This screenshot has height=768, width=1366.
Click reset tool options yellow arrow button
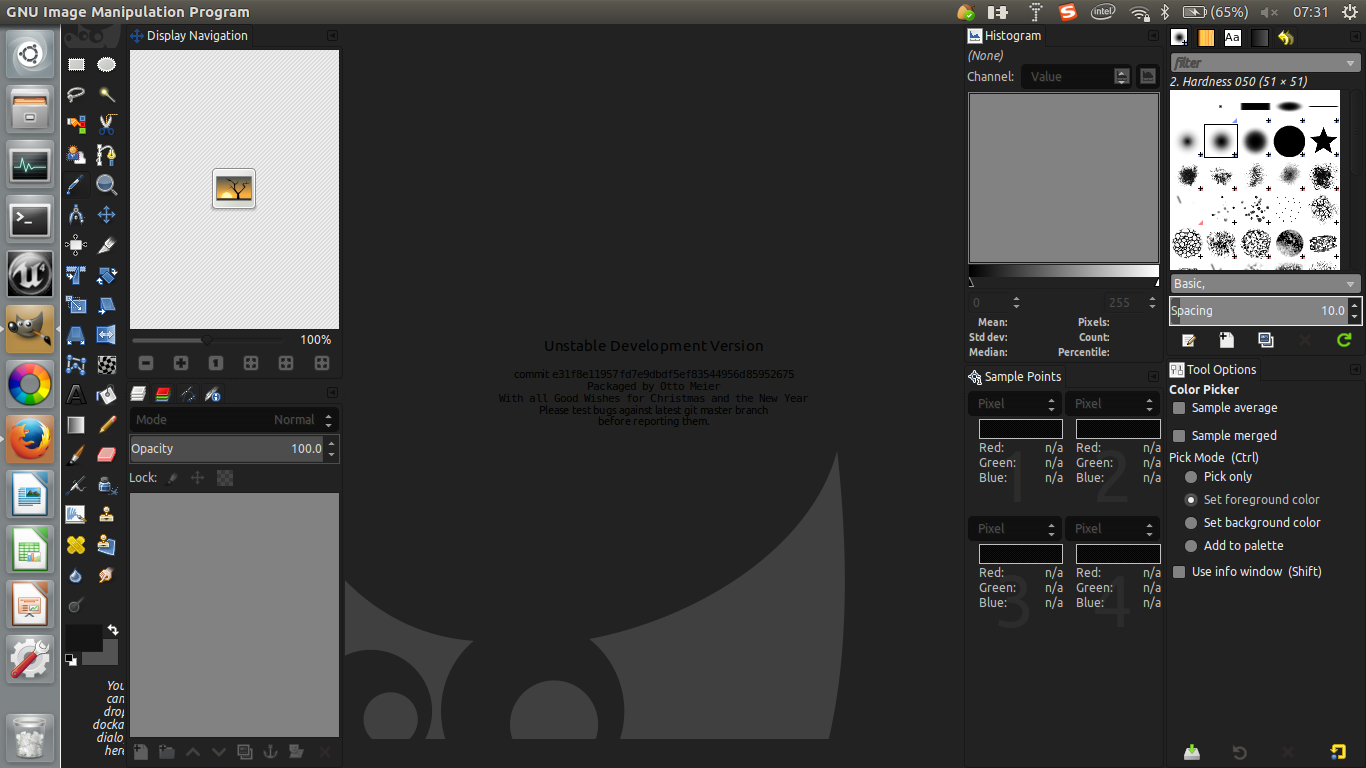[1337, 752]
